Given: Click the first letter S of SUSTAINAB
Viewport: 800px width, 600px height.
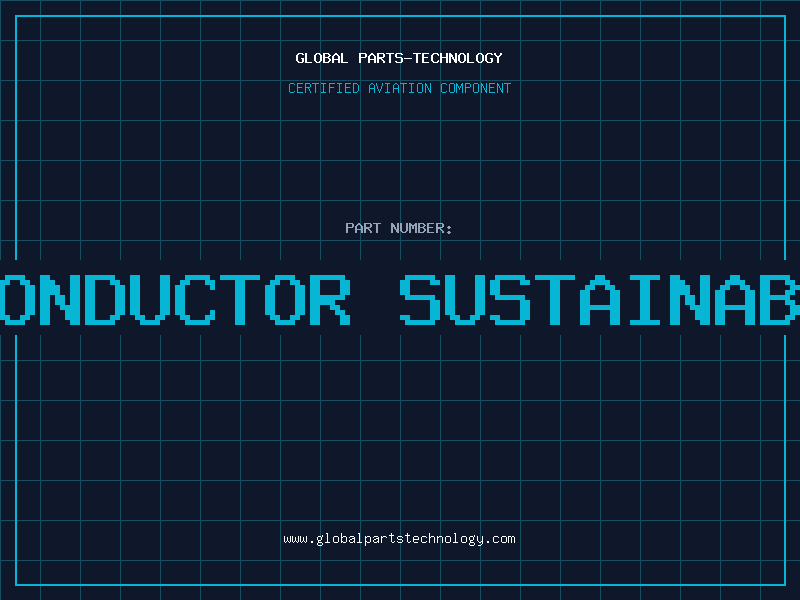Looking at the screenshot, I should [420, 300].
